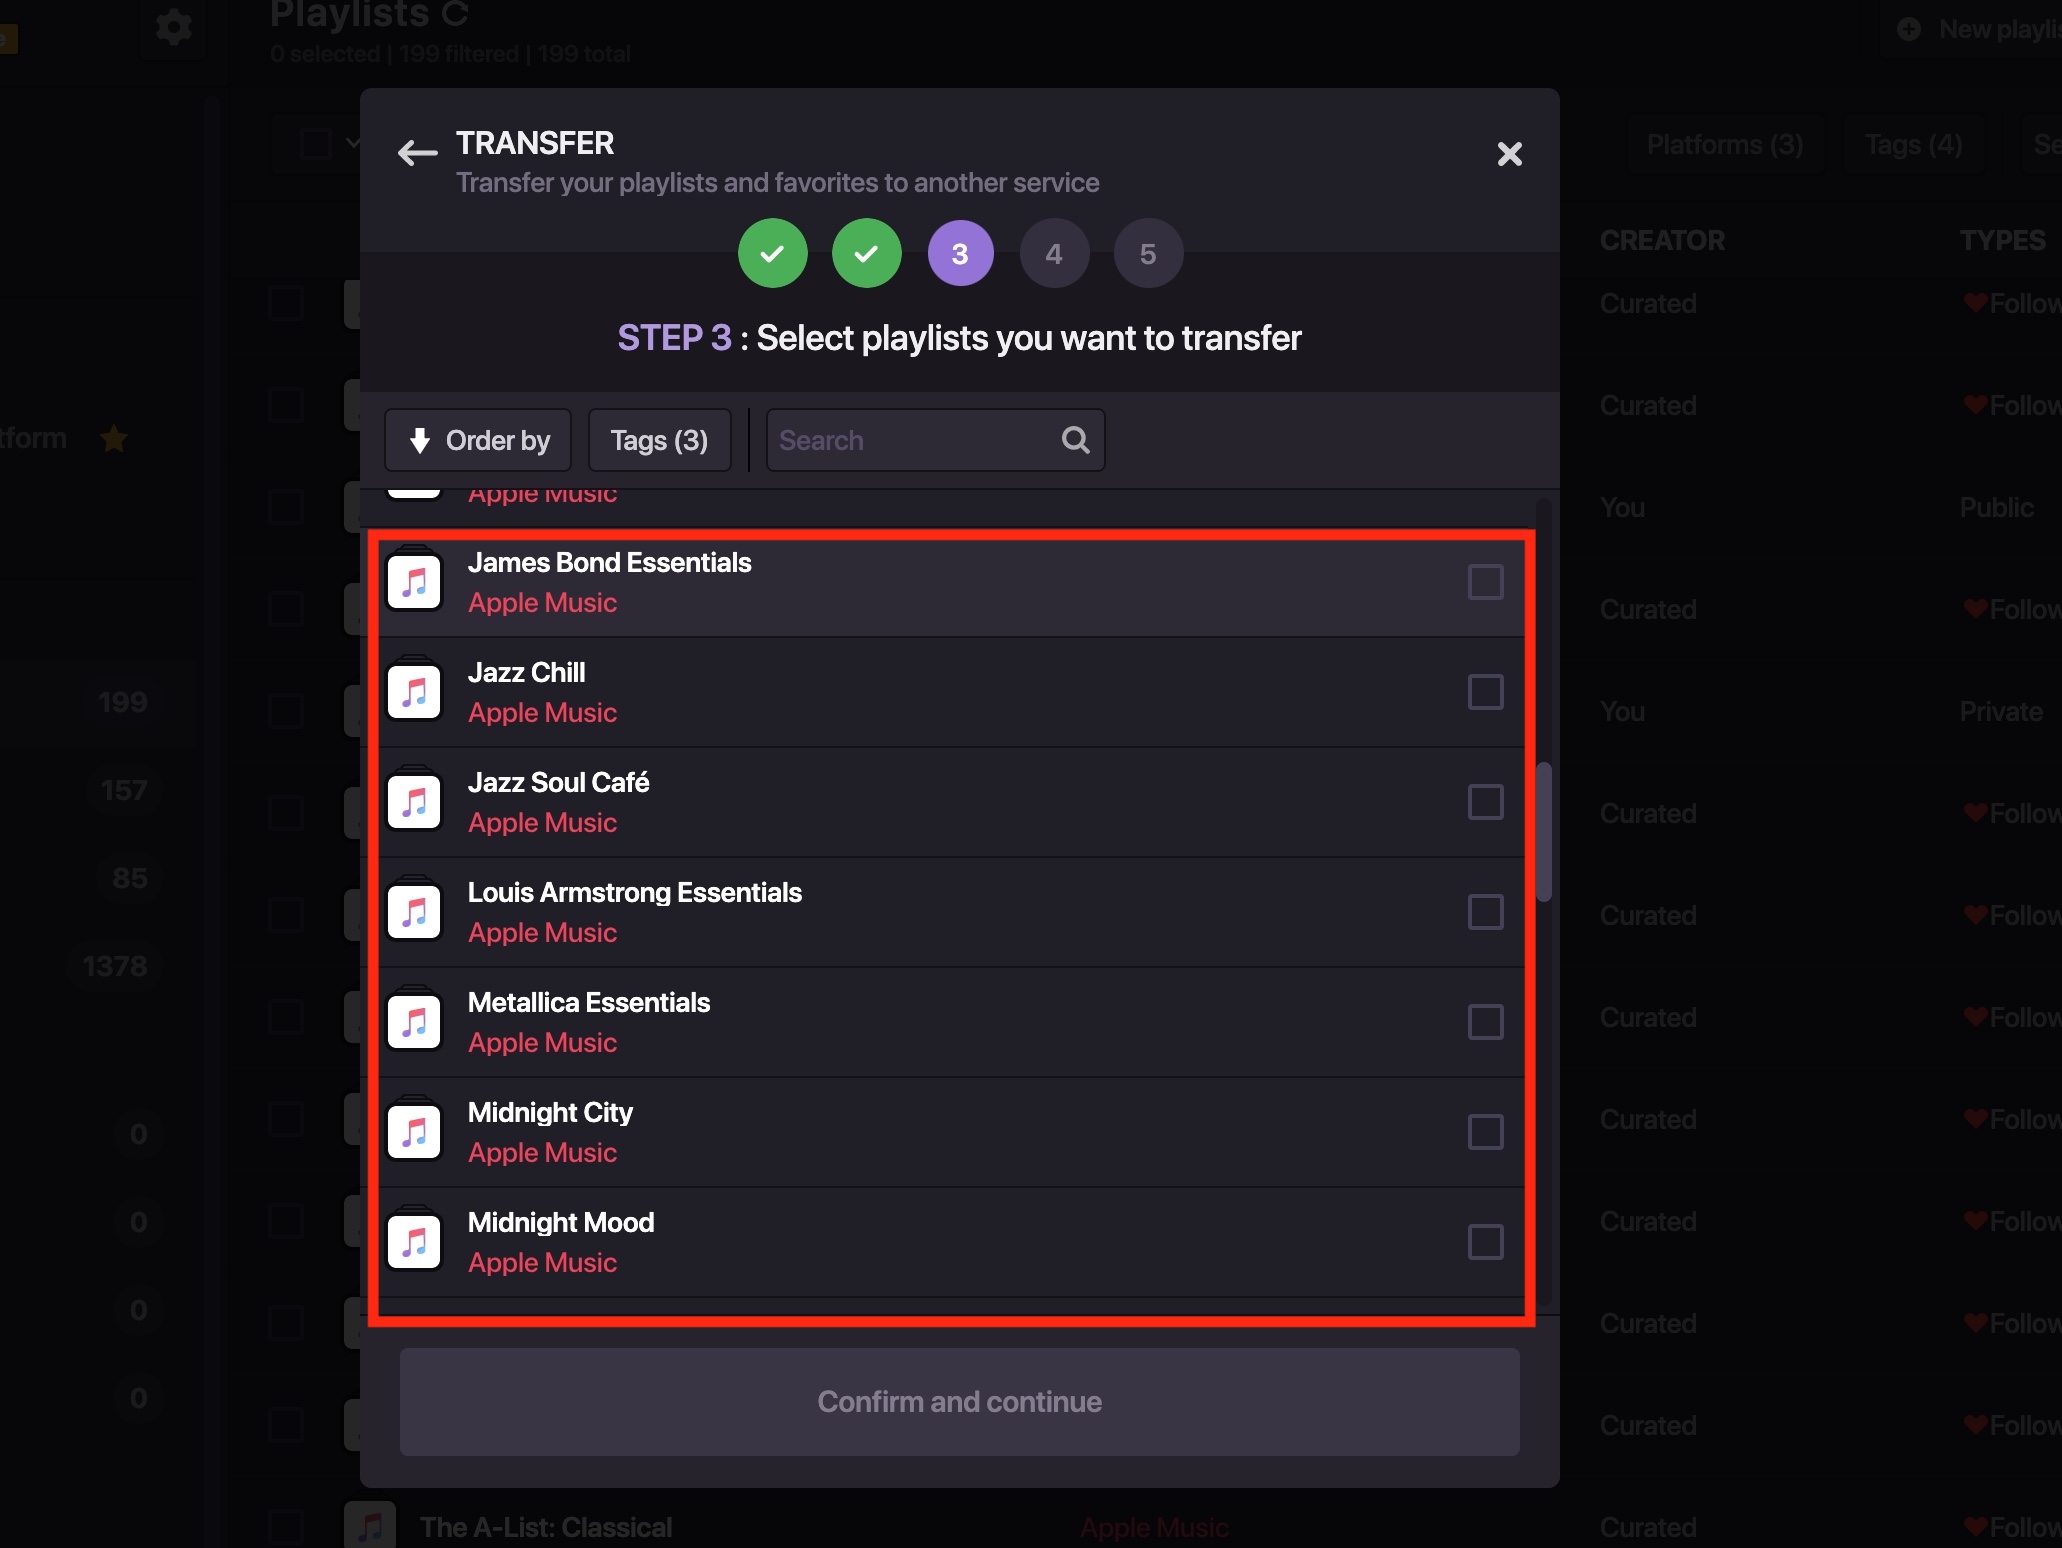Toggle select-all checkbox in background playlists header
This screenshot has width=2062, height=1548.
[x=316, y=144]
